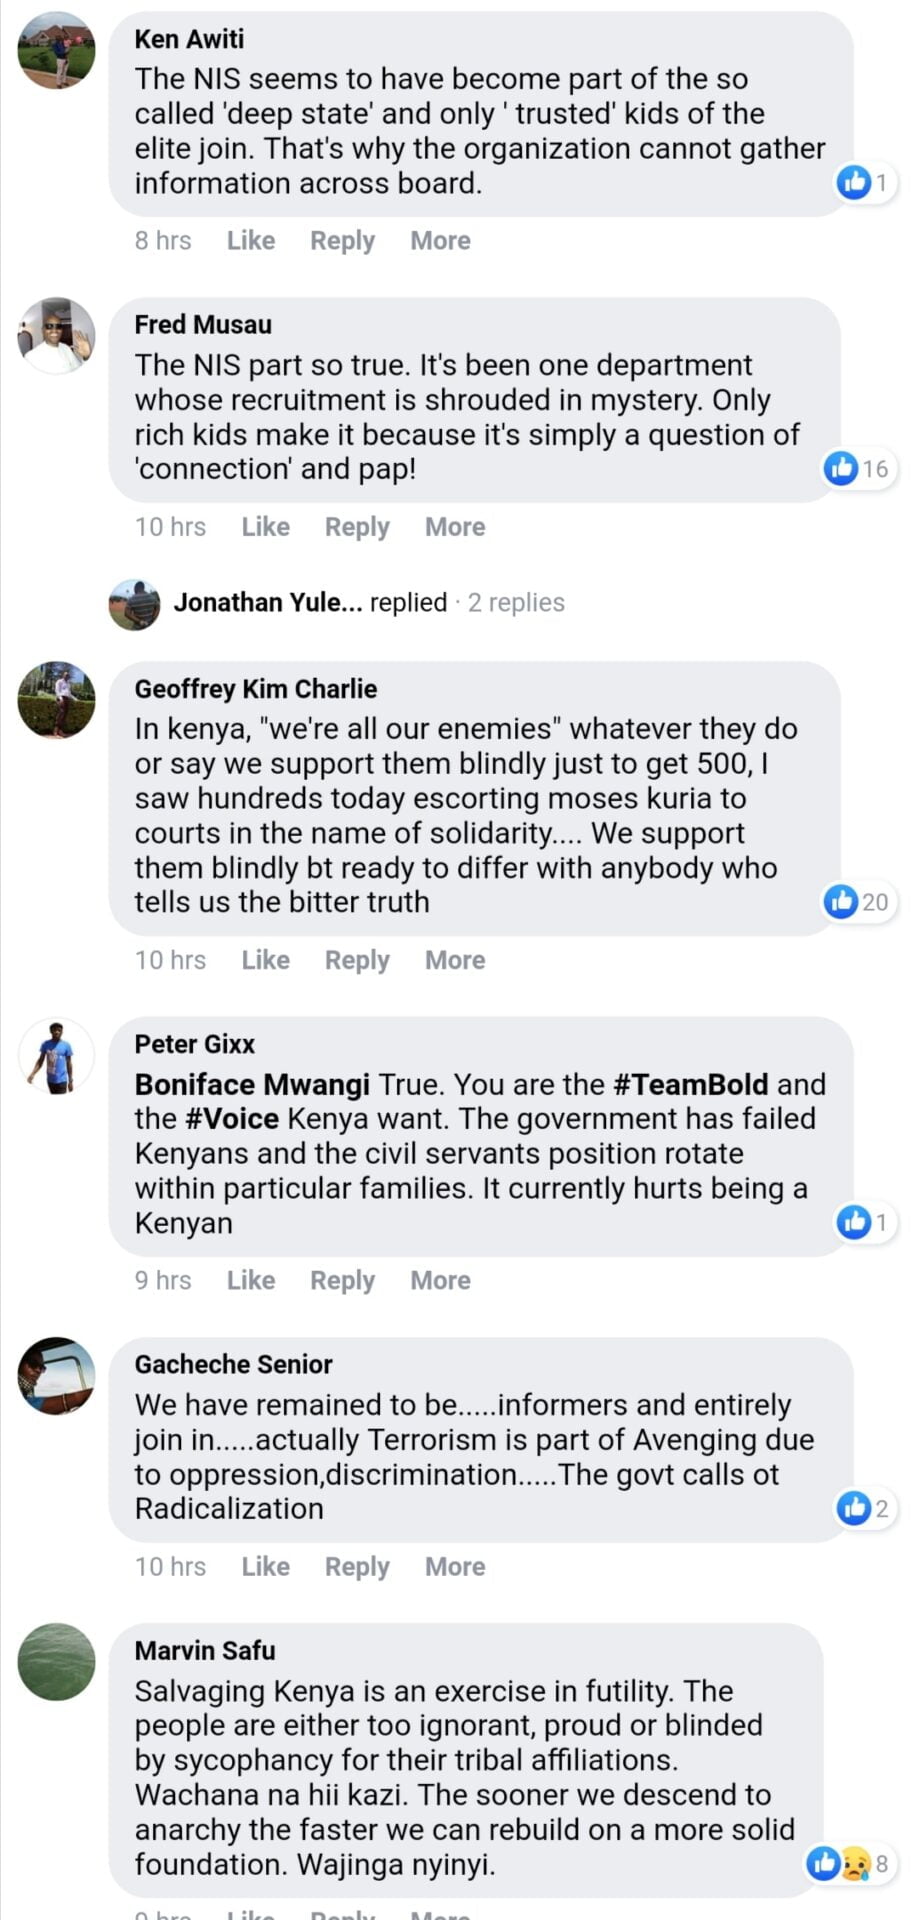Open reactions with 20 likes on Geoffrey's comment

[857, 902]
